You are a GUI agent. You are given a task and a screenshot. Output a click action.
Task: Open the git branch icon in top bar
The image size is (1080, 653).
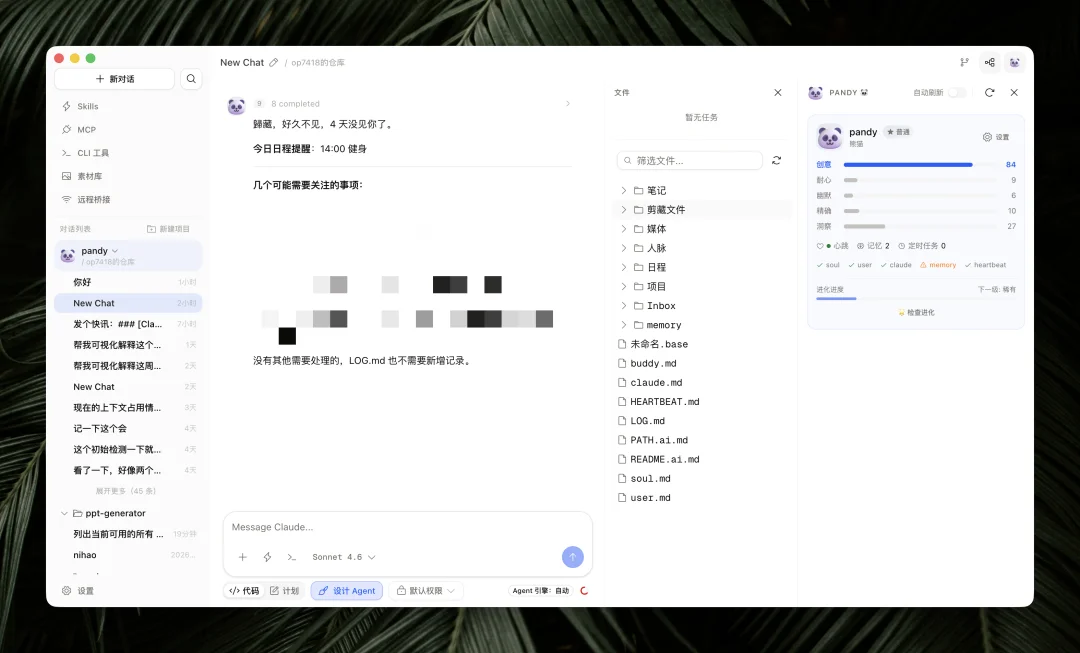pyautogui.click(x=964, y=62)
